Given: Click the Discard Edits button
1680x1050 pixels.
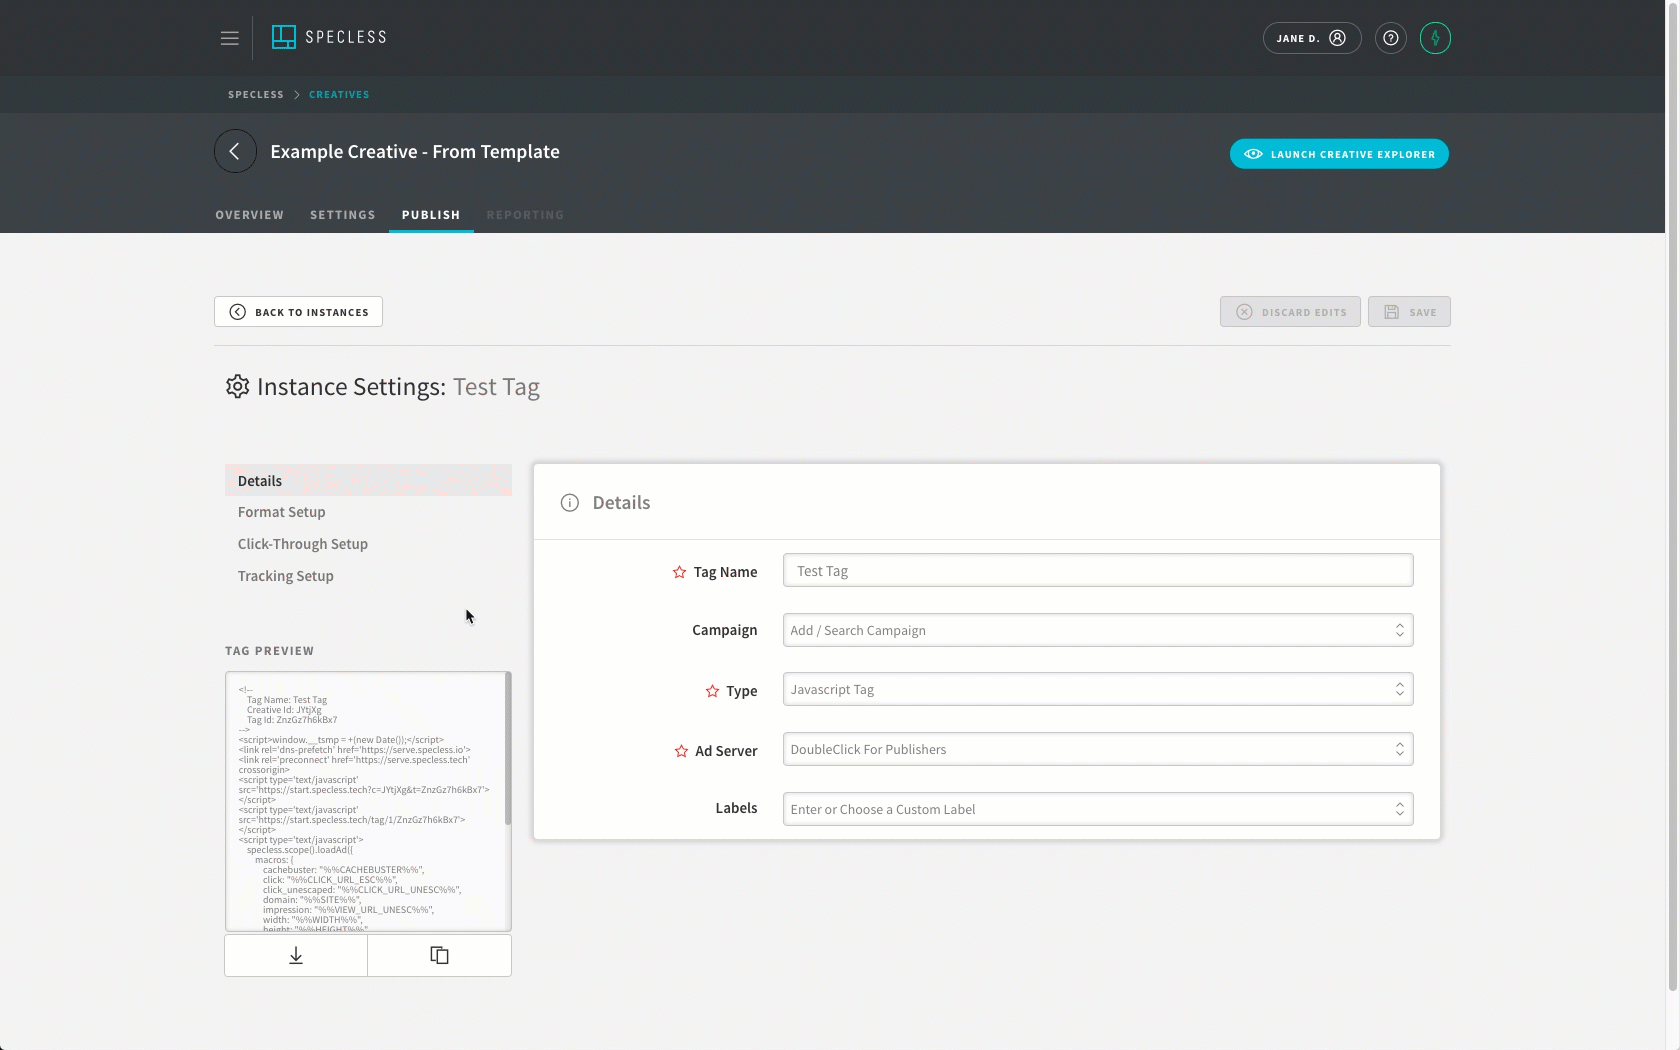Looking at the screenshot, I should pos(1290,312).
